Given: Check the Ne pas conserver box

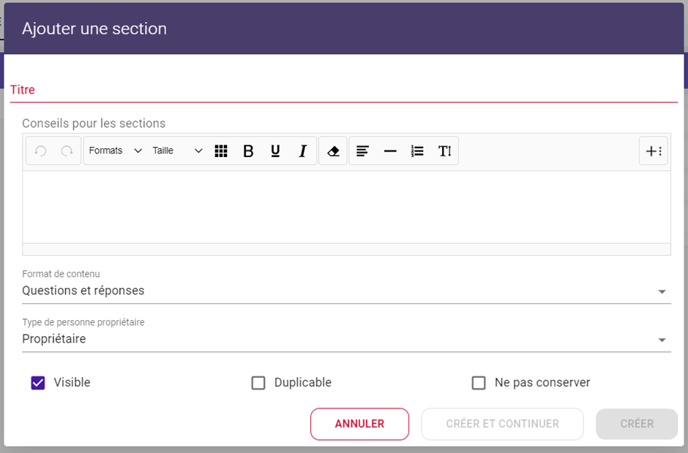Looking at the screenshot, I should tap(479, 383).
